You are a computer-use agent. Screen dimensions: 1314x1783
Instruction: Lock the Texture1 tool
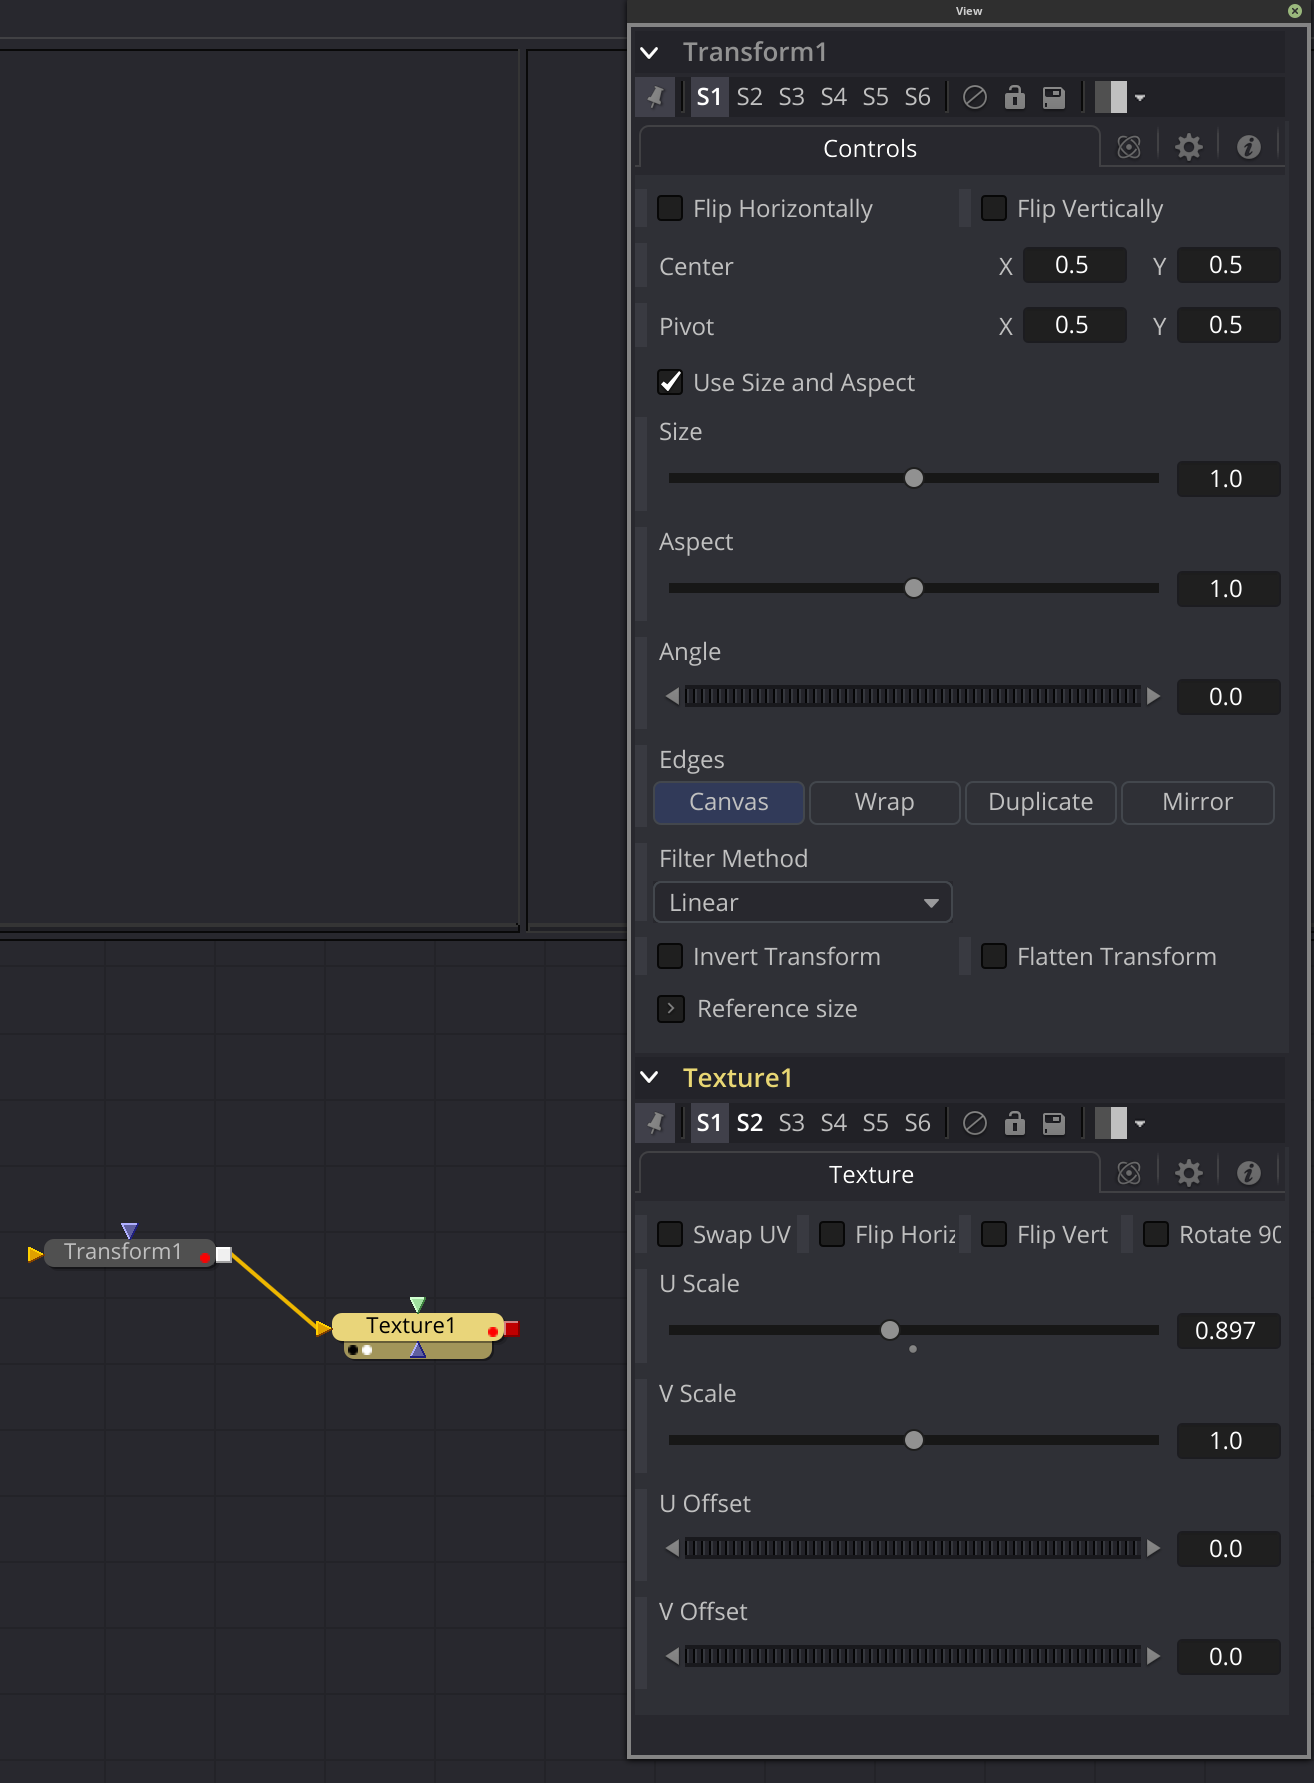click(1015, 1123)
